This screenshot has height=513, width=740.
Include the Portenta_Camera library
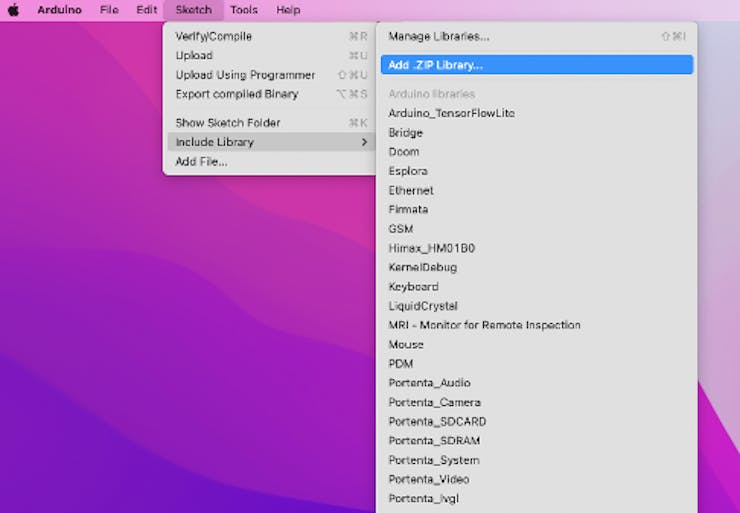click(x=434, y=402)
